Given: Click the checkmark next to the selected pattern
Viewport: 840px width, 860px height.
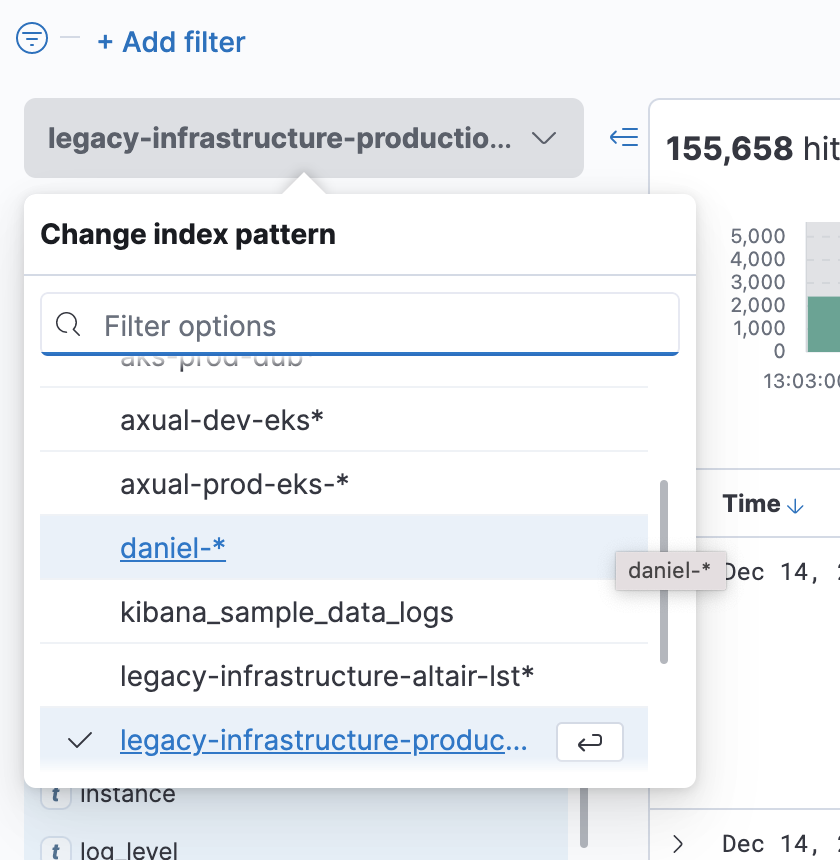Looking at the screenshot, I should click(x=79, y=741).
